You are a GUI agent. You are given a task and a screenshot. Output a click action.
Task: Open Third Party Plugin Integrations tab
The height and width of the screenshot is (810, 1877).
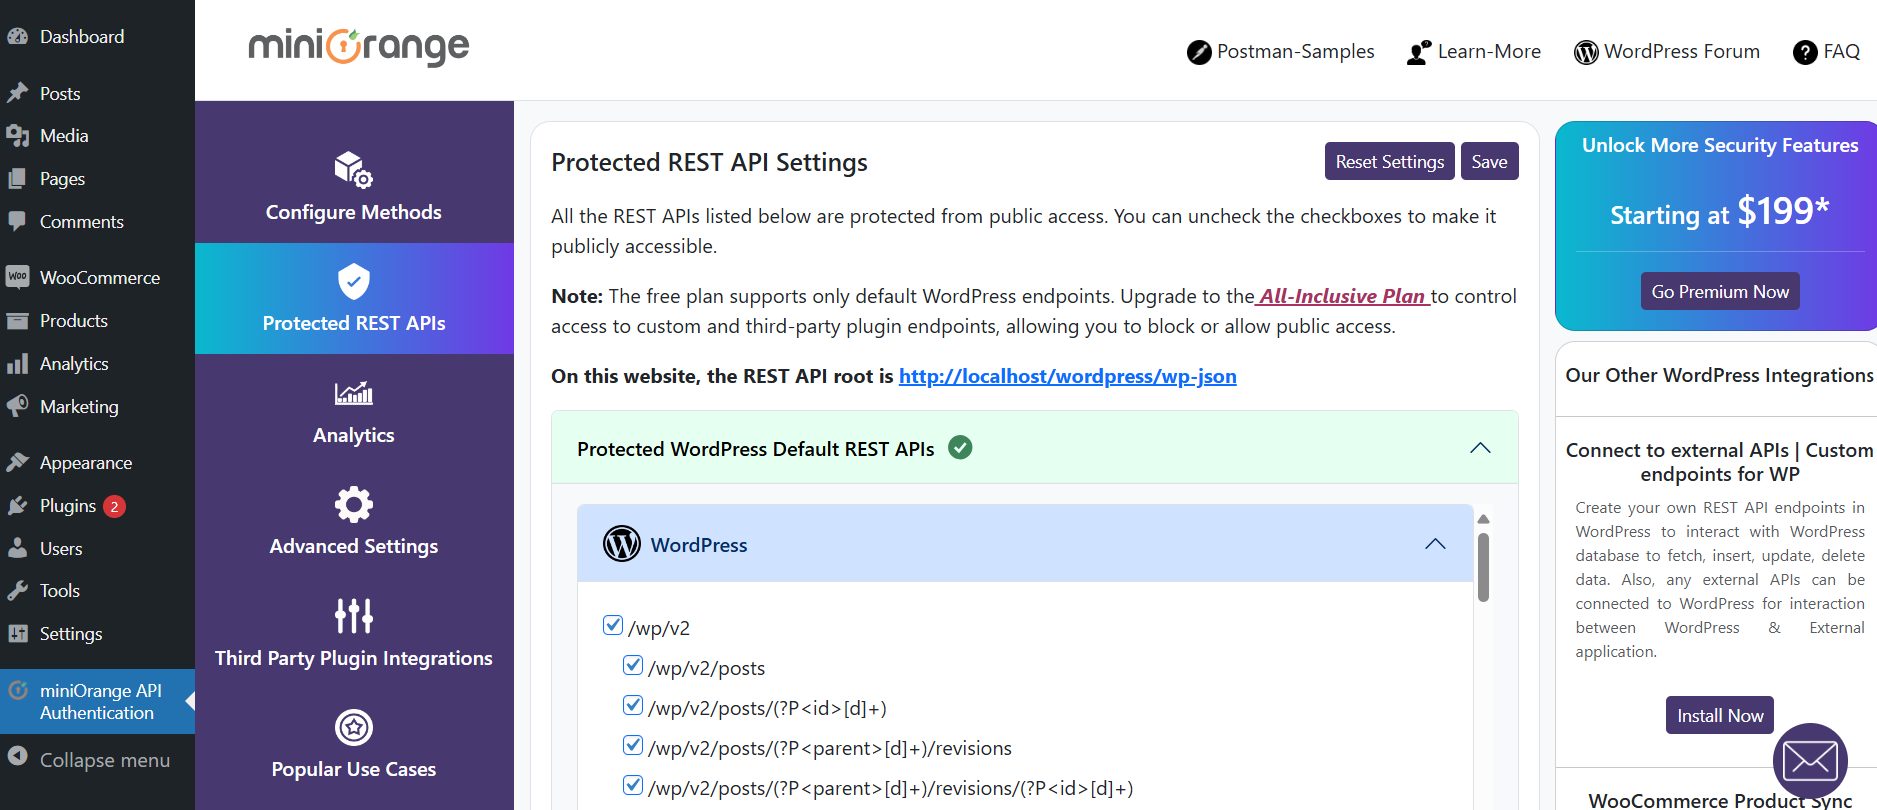click(x=354, y=633)
